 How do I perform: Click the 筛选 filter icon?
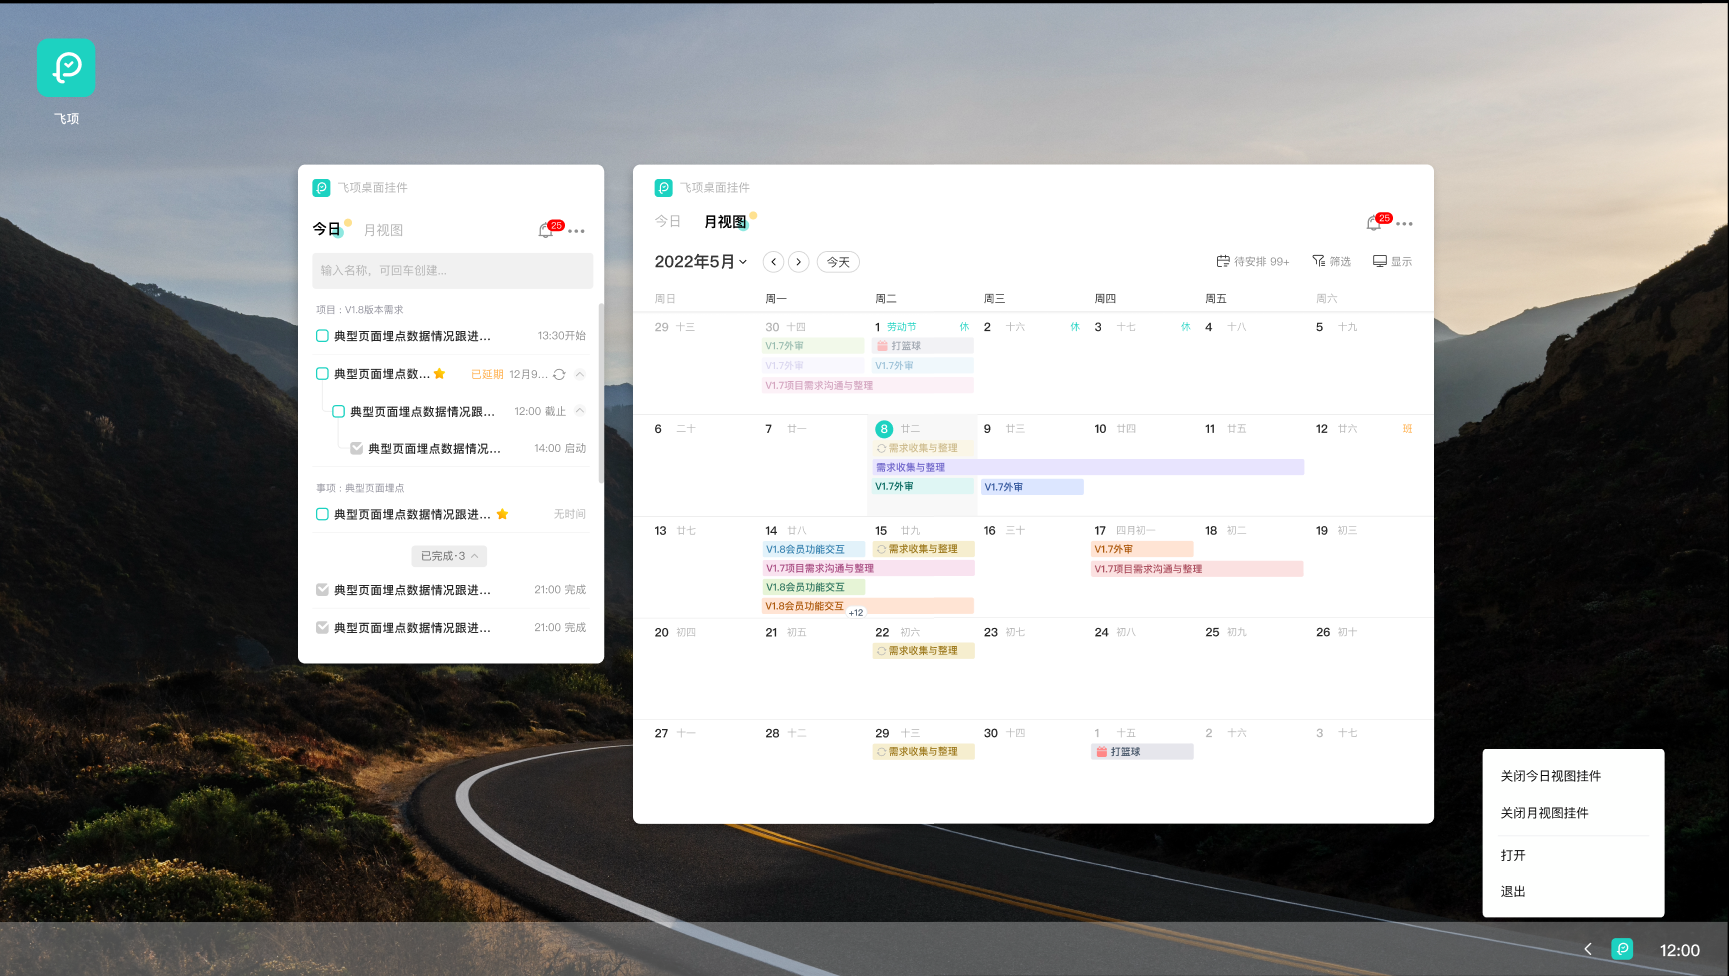pyautogui.click(x=1332, y=261)
